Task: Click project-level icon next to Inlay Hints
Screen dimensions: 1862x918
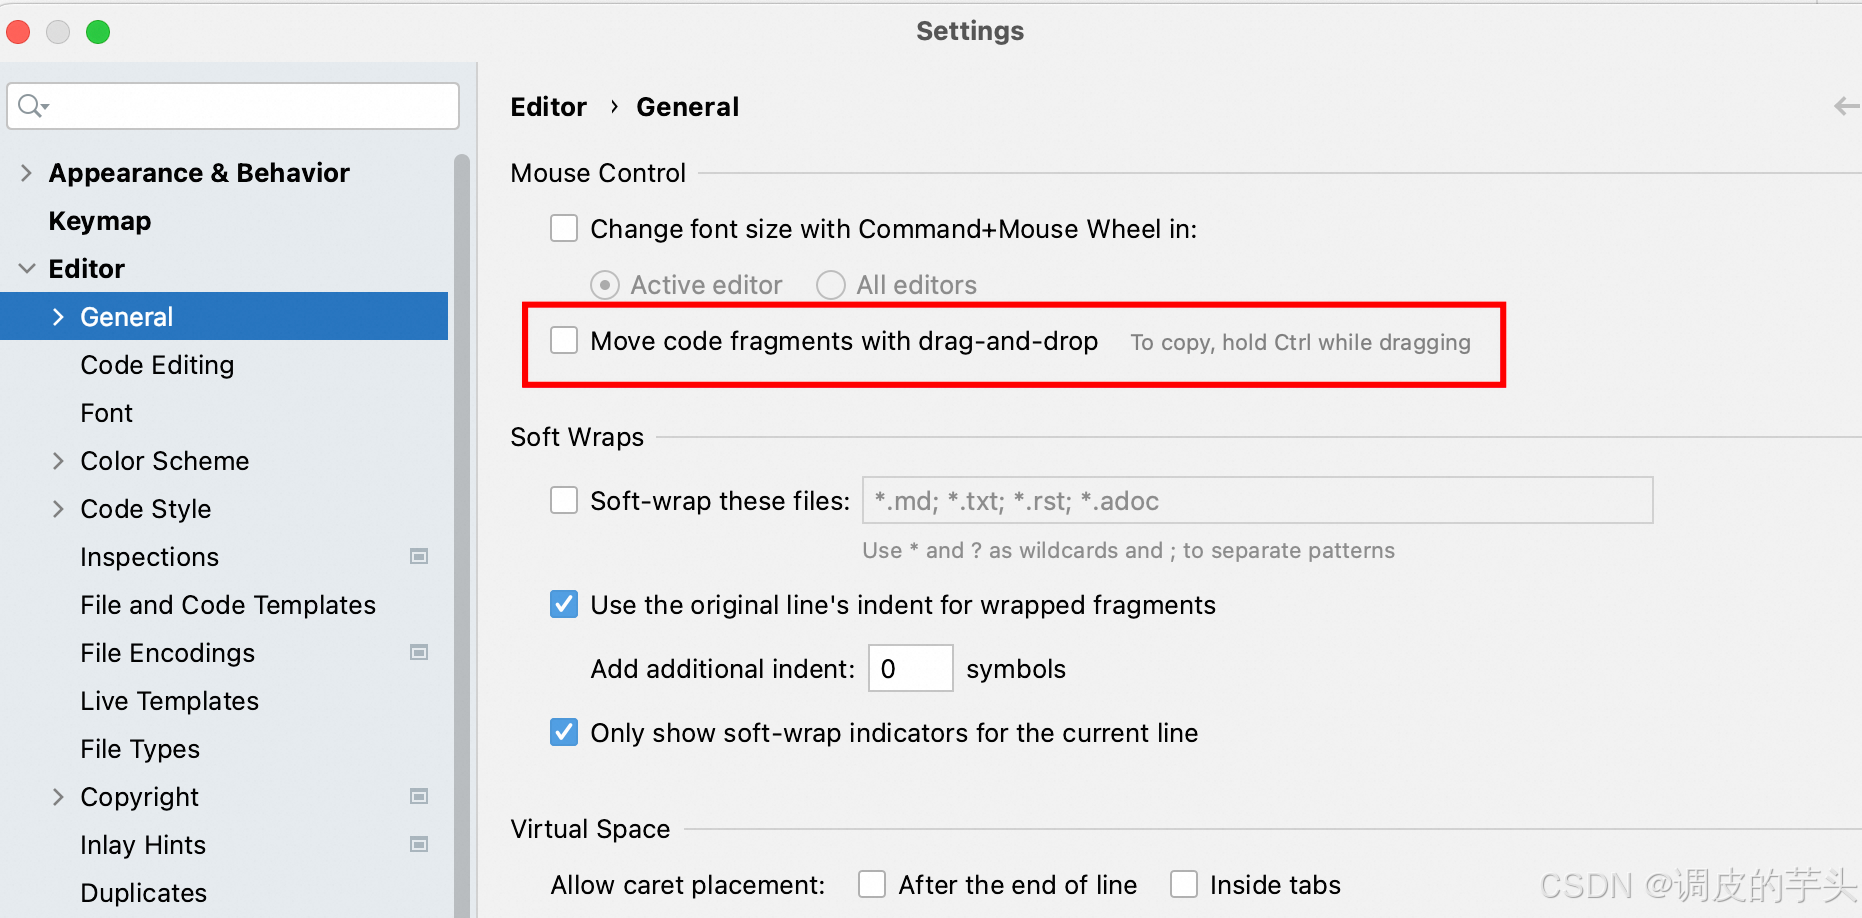Action: pos(419,844)
